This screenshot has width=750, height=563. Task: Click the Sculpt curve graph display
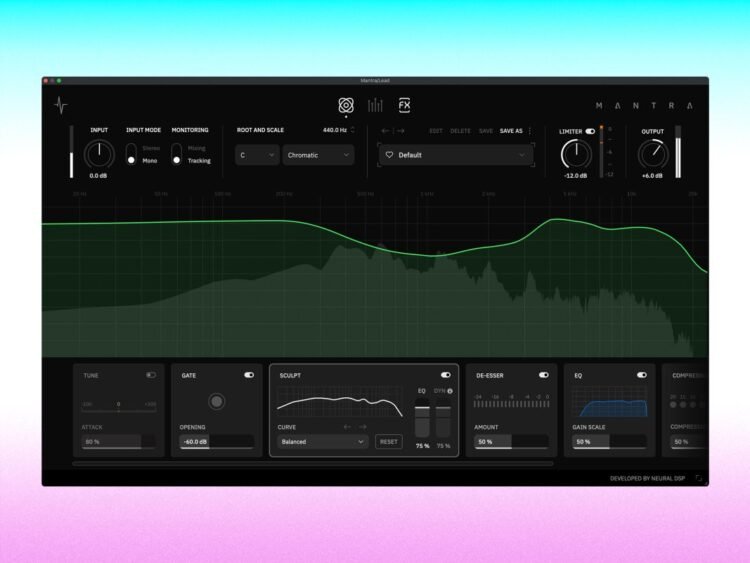340,401
